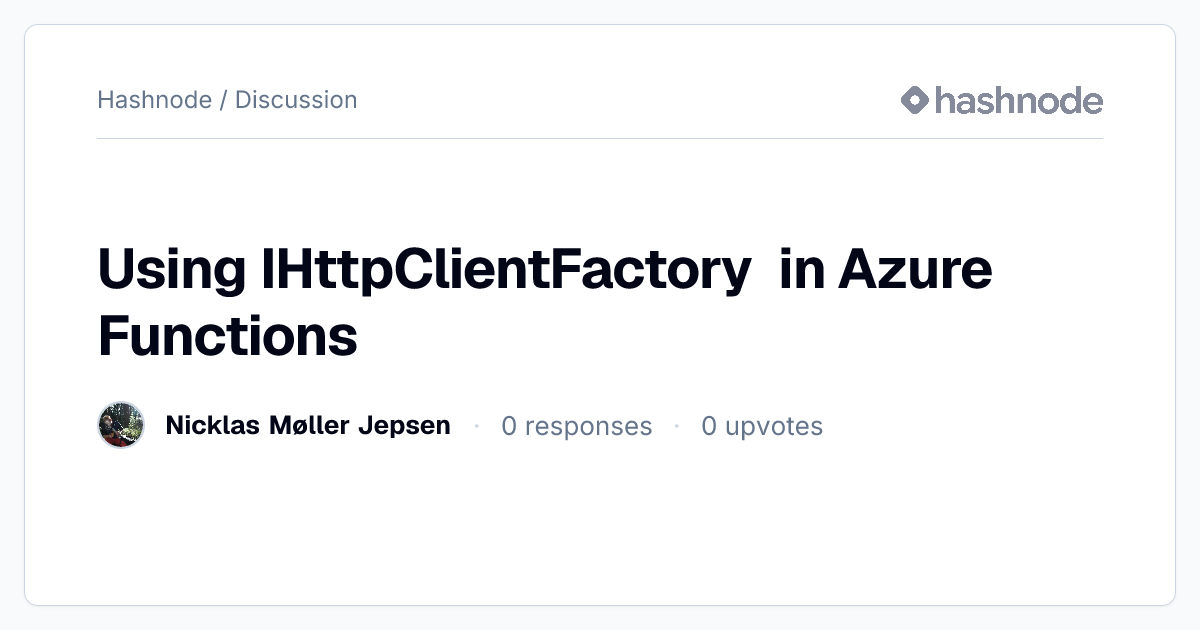Click the word responses beside the zero
The image size is (1200, 630).
pyautogui.click(x=588, y=427)
